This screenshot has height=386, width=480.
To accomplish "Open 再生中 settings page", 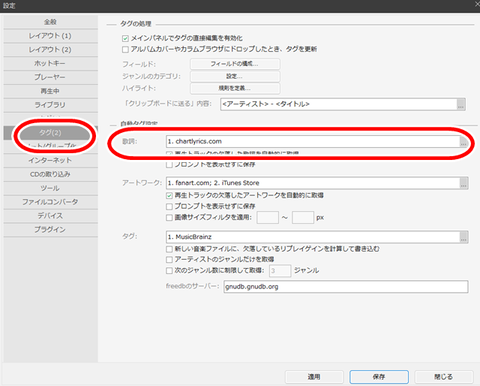I will tap(50, 91).
